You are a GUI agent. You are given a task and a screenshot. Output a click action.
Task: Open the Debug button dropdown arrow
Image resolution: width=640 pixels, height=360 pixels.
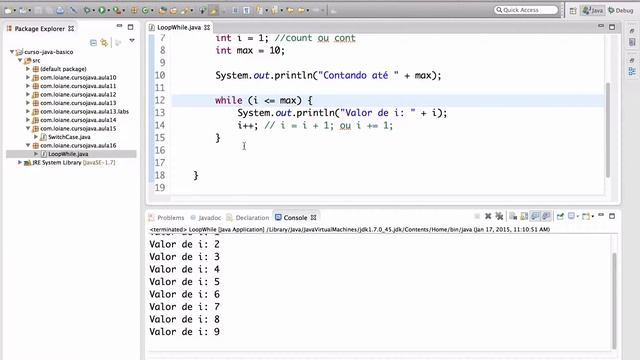93,10
